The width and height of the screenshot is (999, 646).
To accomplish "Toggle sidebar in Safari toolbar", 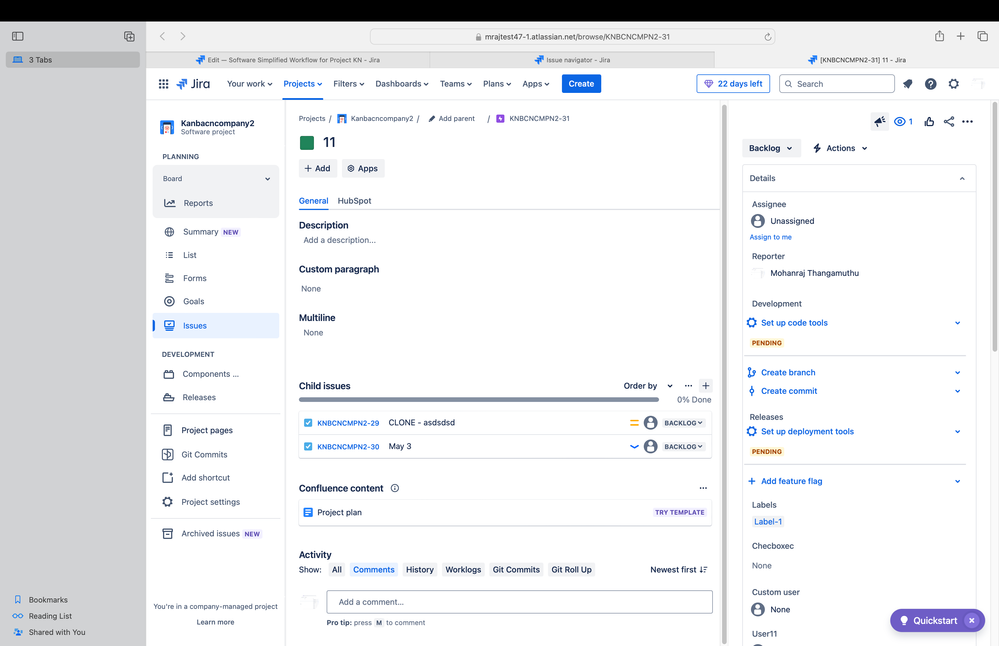I will (x=18, y=36).
